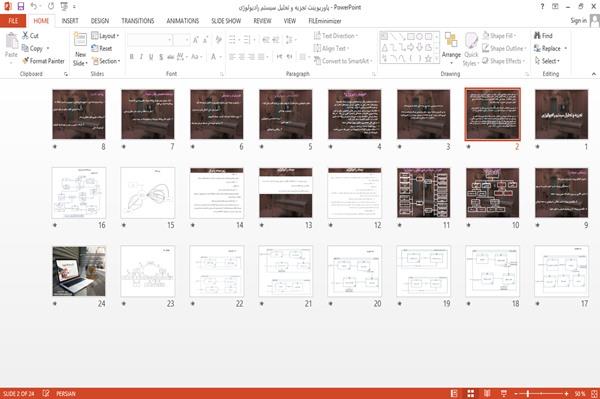This screenshot has width=600, height=399.
Task: Switch to Reading View in status bar
Action: 487,393
